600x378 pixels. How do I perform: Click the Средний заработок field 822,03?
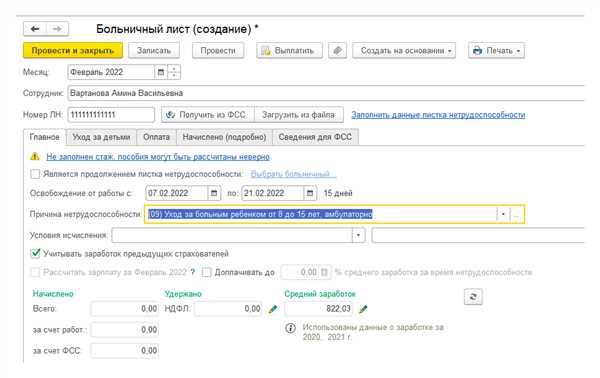tap(318, 309)
